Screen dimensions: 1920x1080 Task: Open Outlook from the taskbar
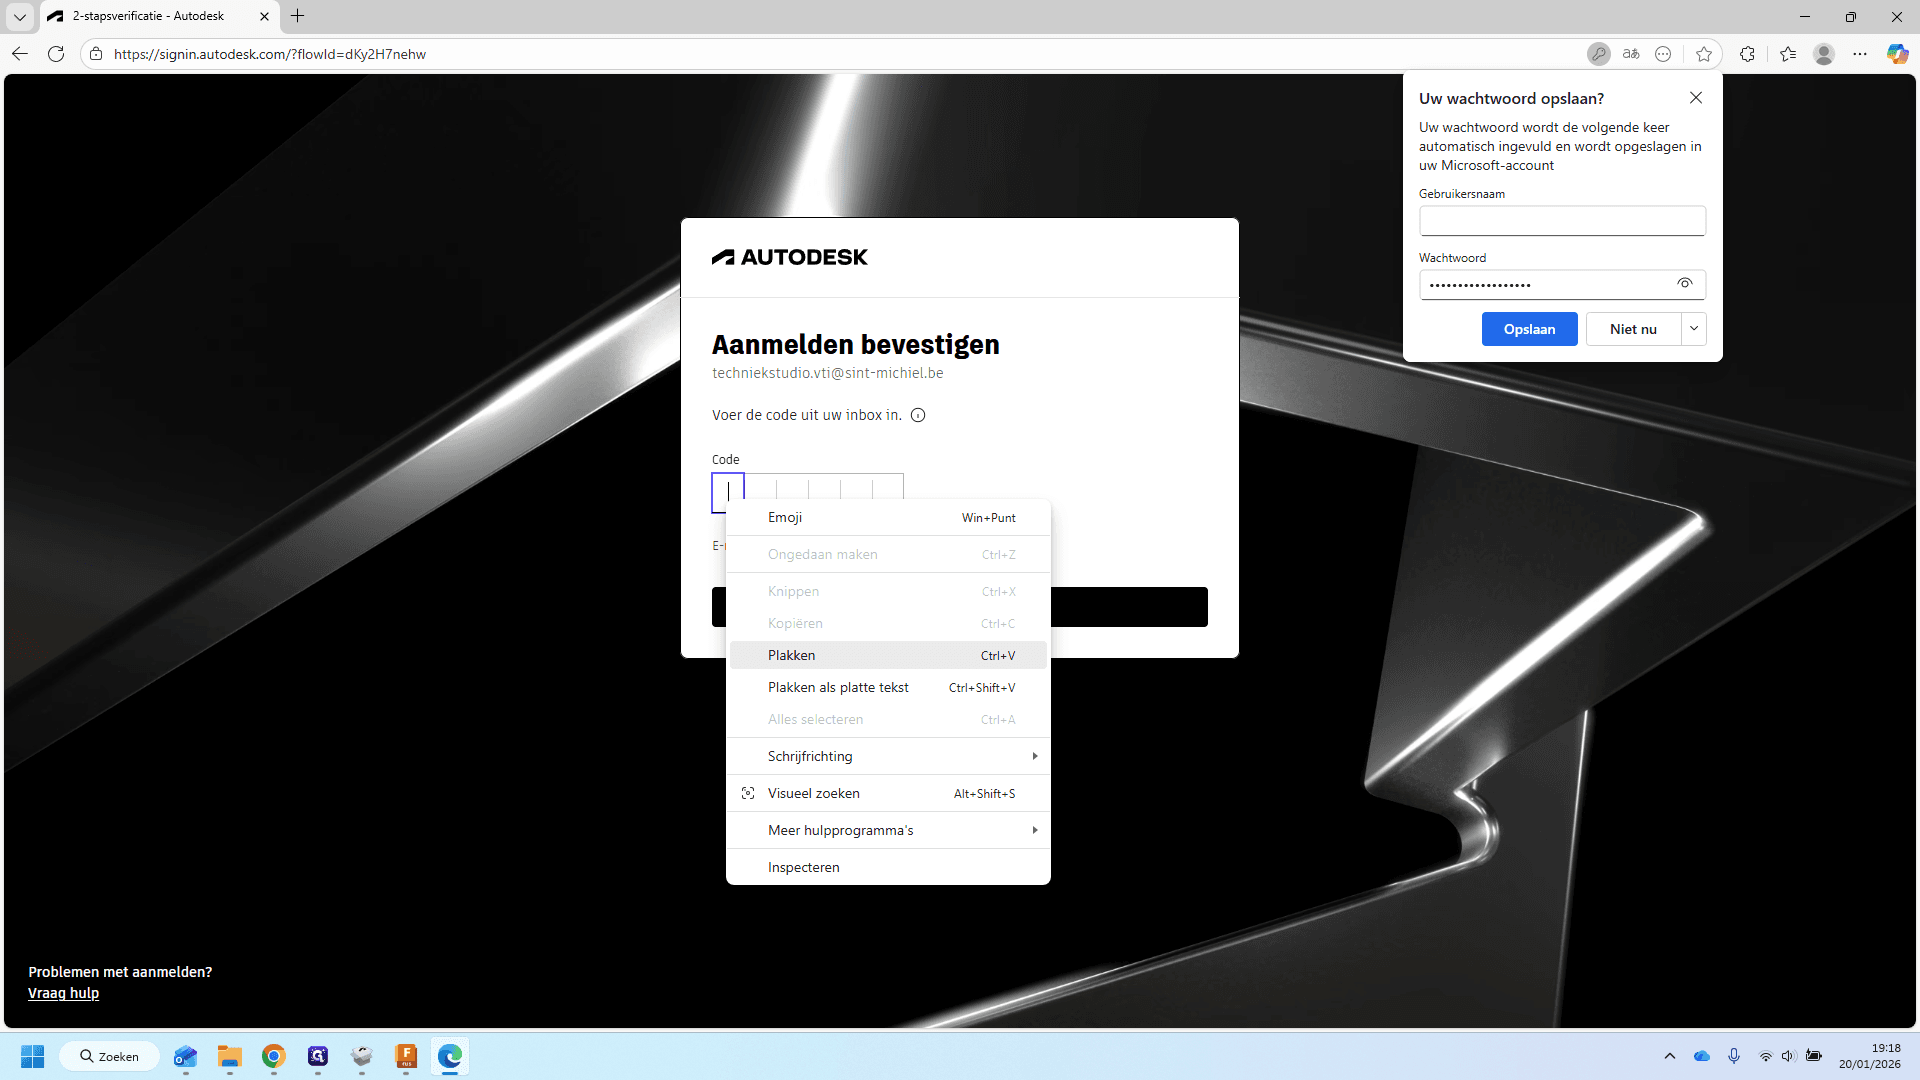pos(185,1056)
